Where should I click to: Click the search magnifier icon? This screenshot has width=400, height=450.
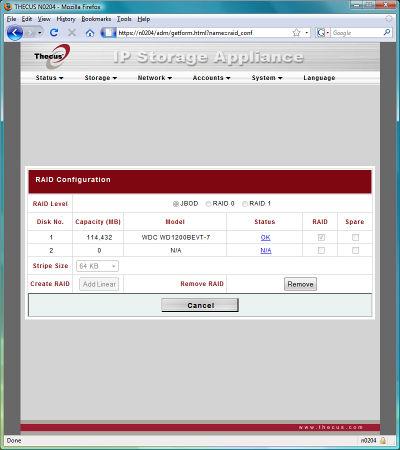[x=387, y=32]
